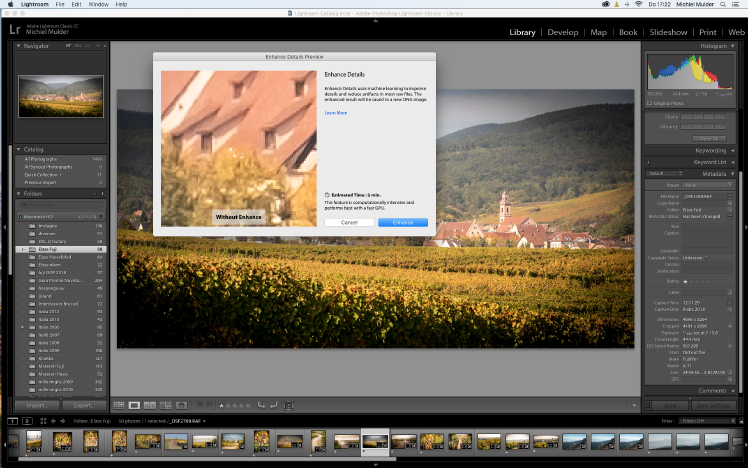This screenshot has height=468, width=748.
Task: Set rating to five stars
Action: (248, 406)
